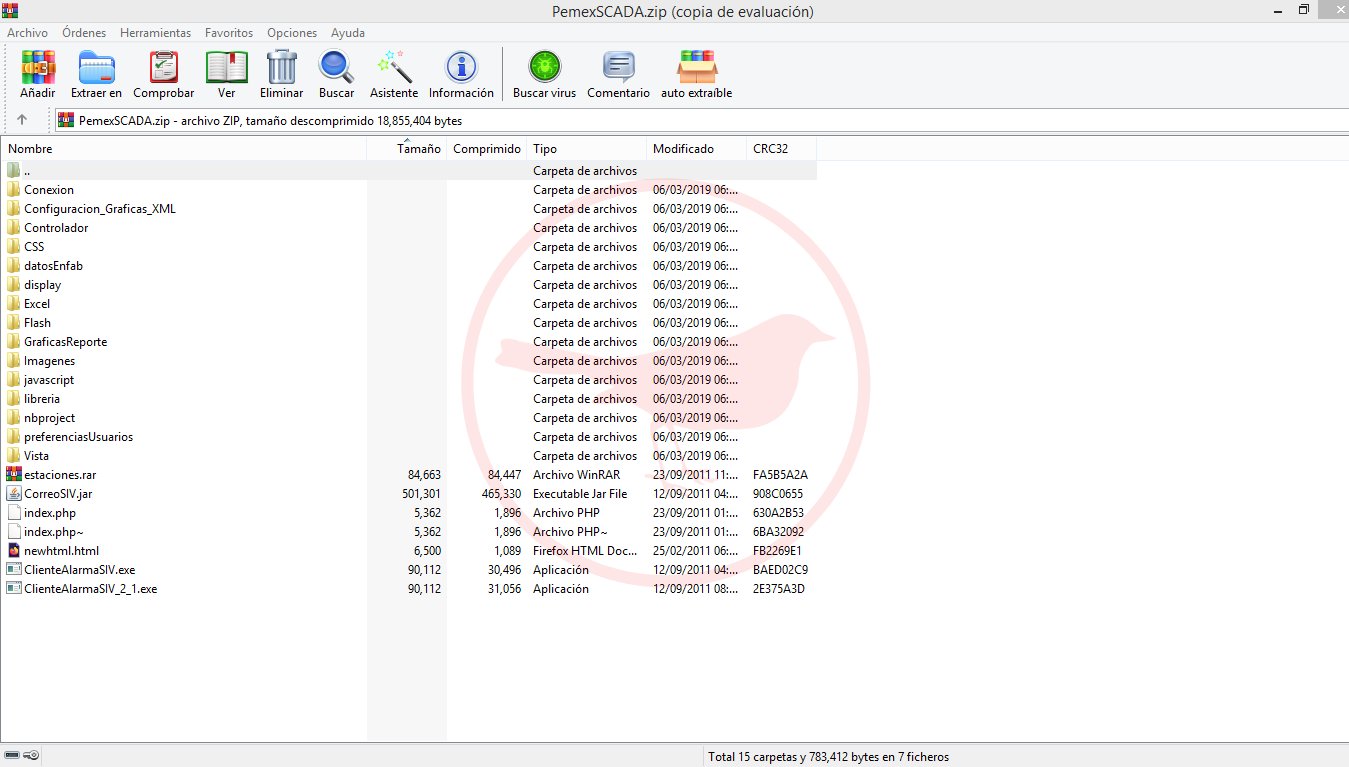
Task: Click the ClienteAlarmaSIV_2_1.exe application icon
Action: tap(13, 588)
